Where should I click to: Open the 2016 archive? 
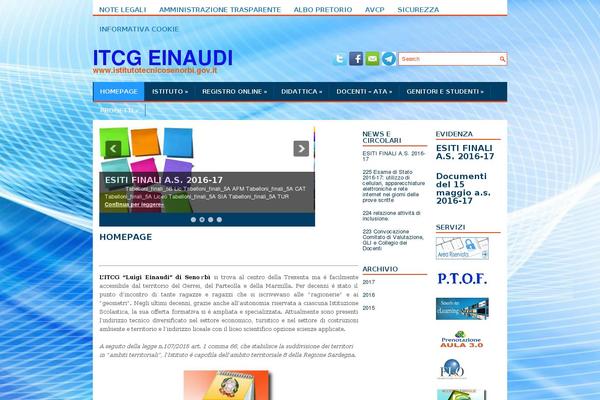point(368,295)
